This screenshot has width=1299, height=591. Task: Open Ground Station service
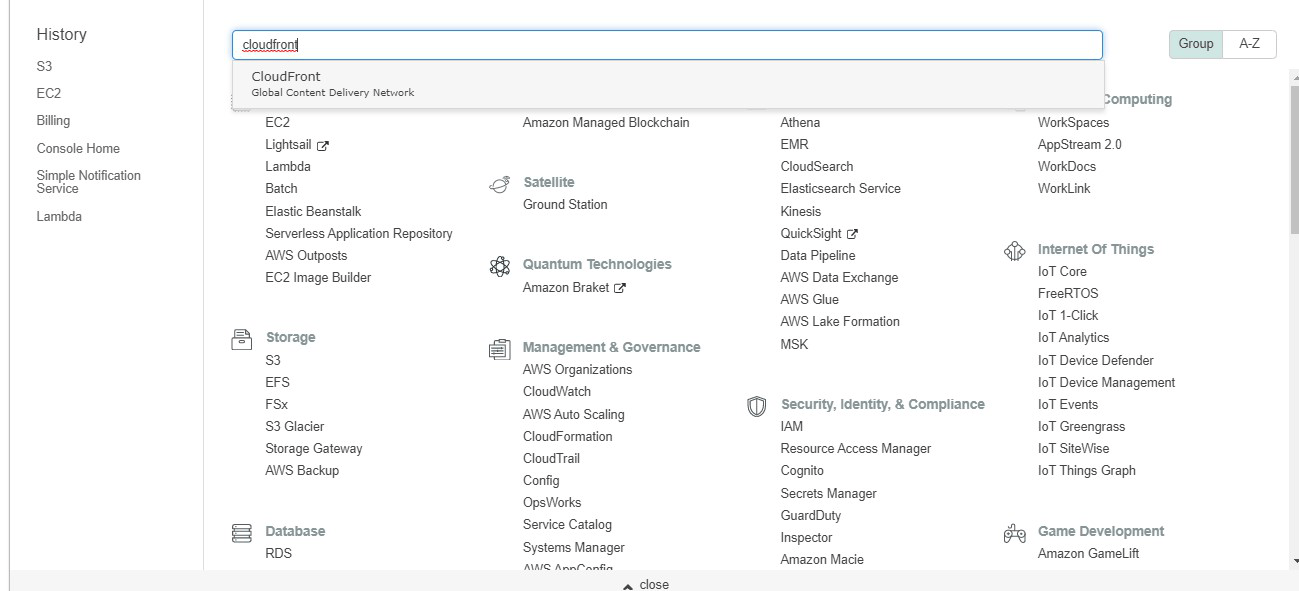[565, 205]
